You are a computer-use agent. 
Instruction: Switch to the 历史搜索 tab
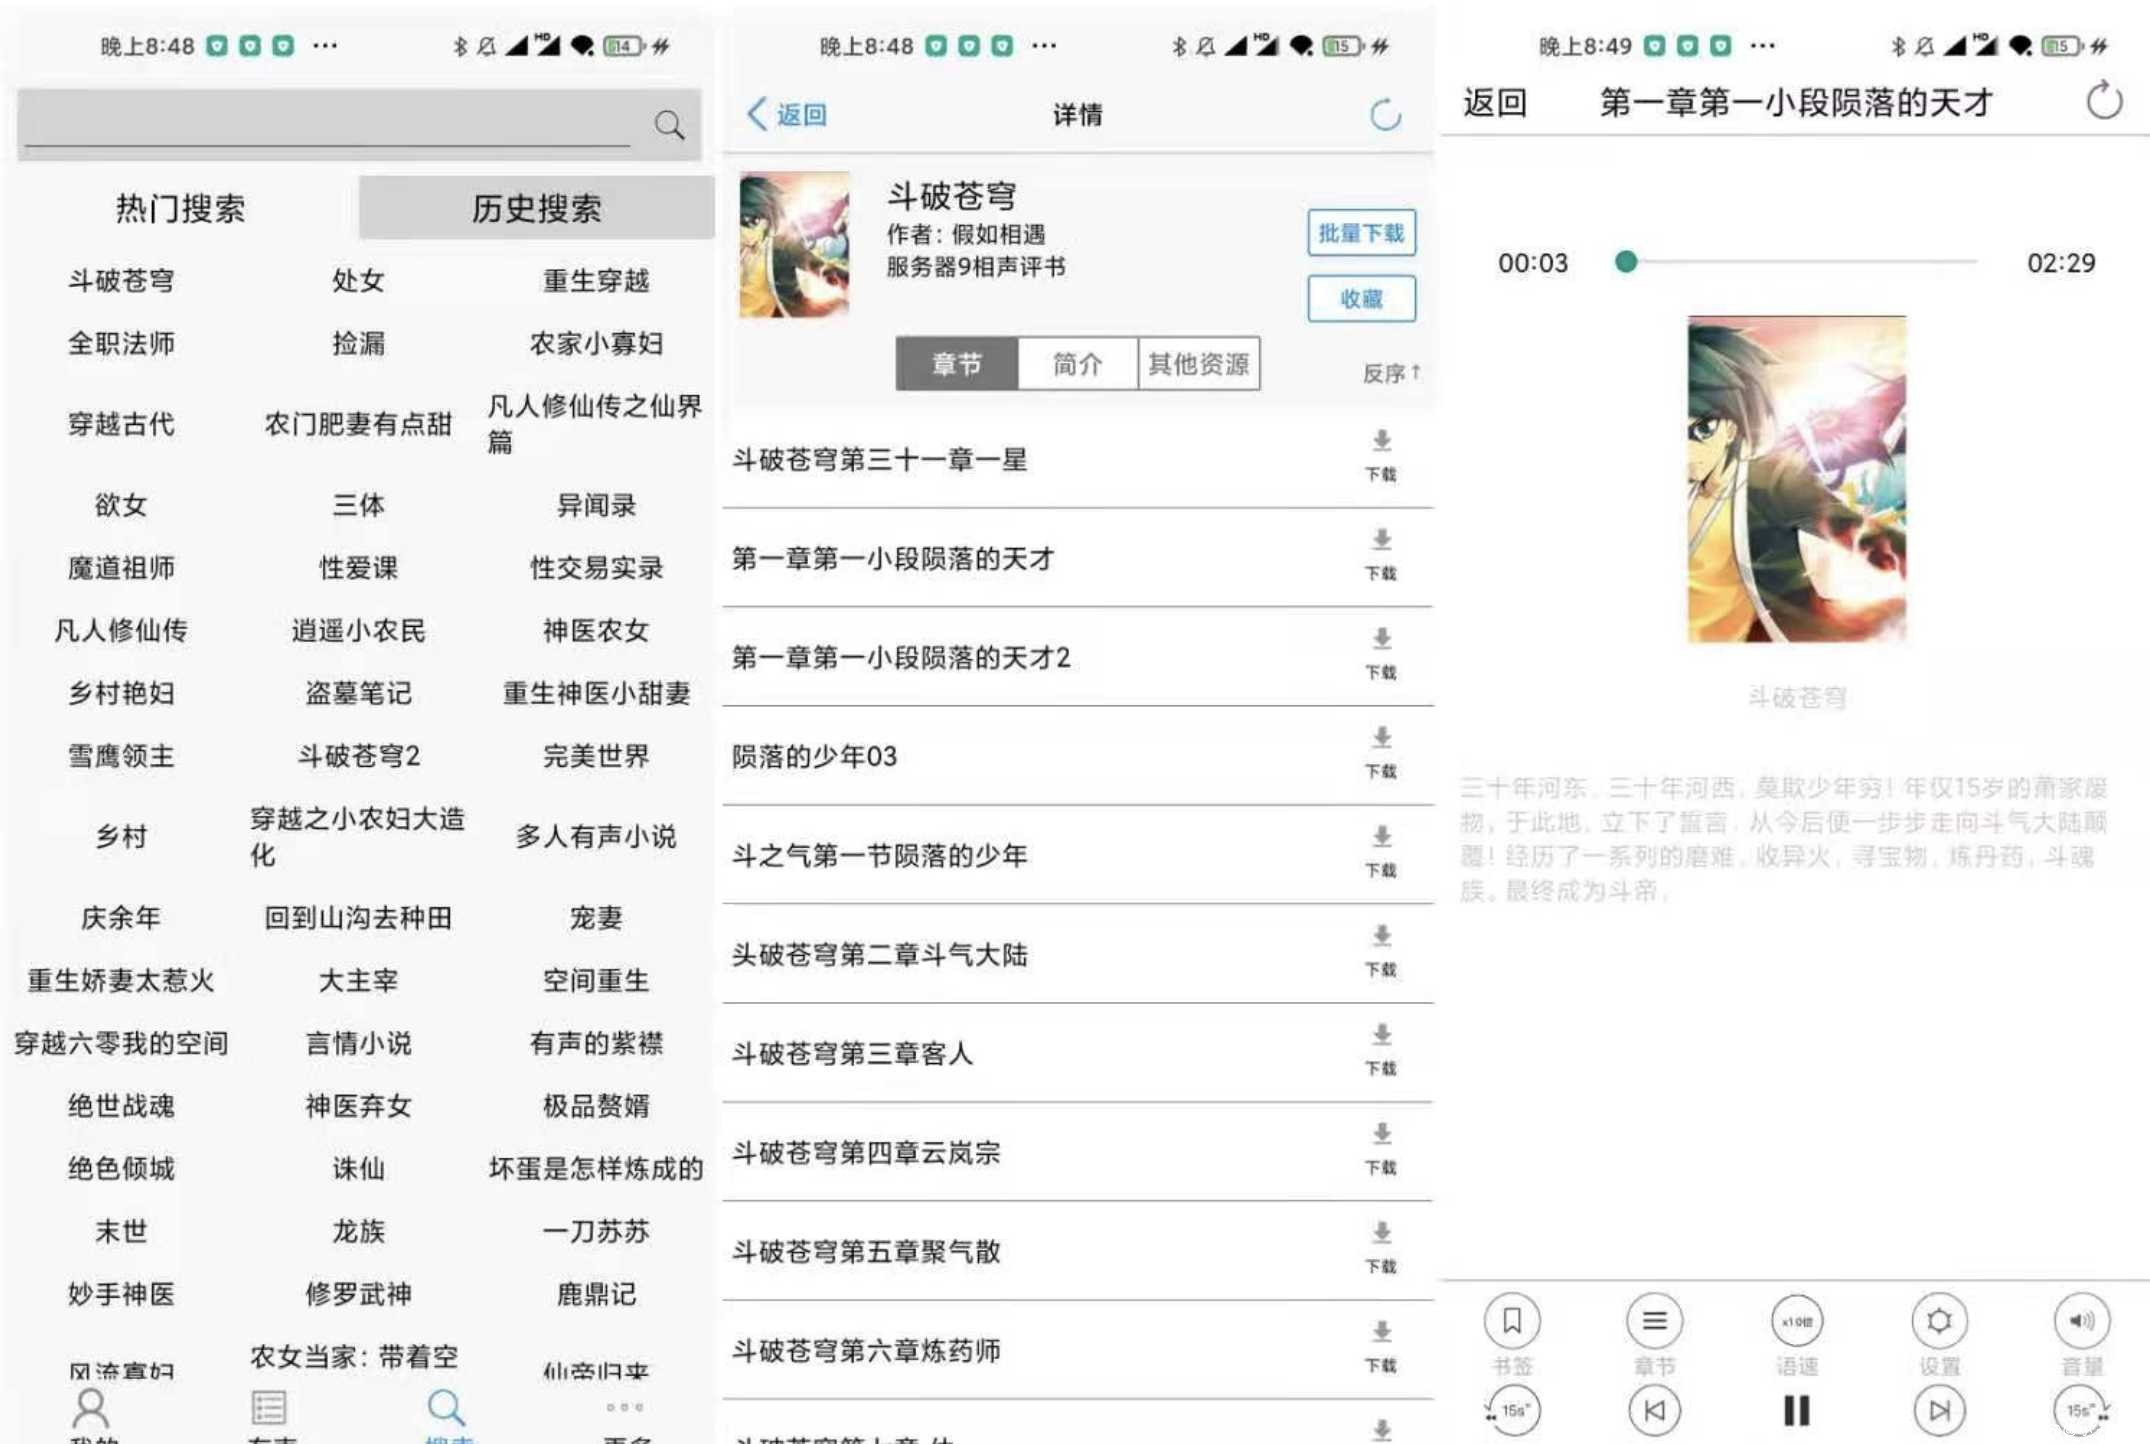536,208
